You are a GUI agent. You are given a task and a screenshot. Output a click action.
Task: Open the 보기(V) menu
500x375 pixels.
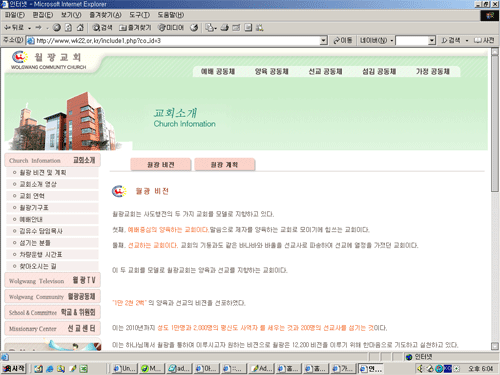click(71, 15)
